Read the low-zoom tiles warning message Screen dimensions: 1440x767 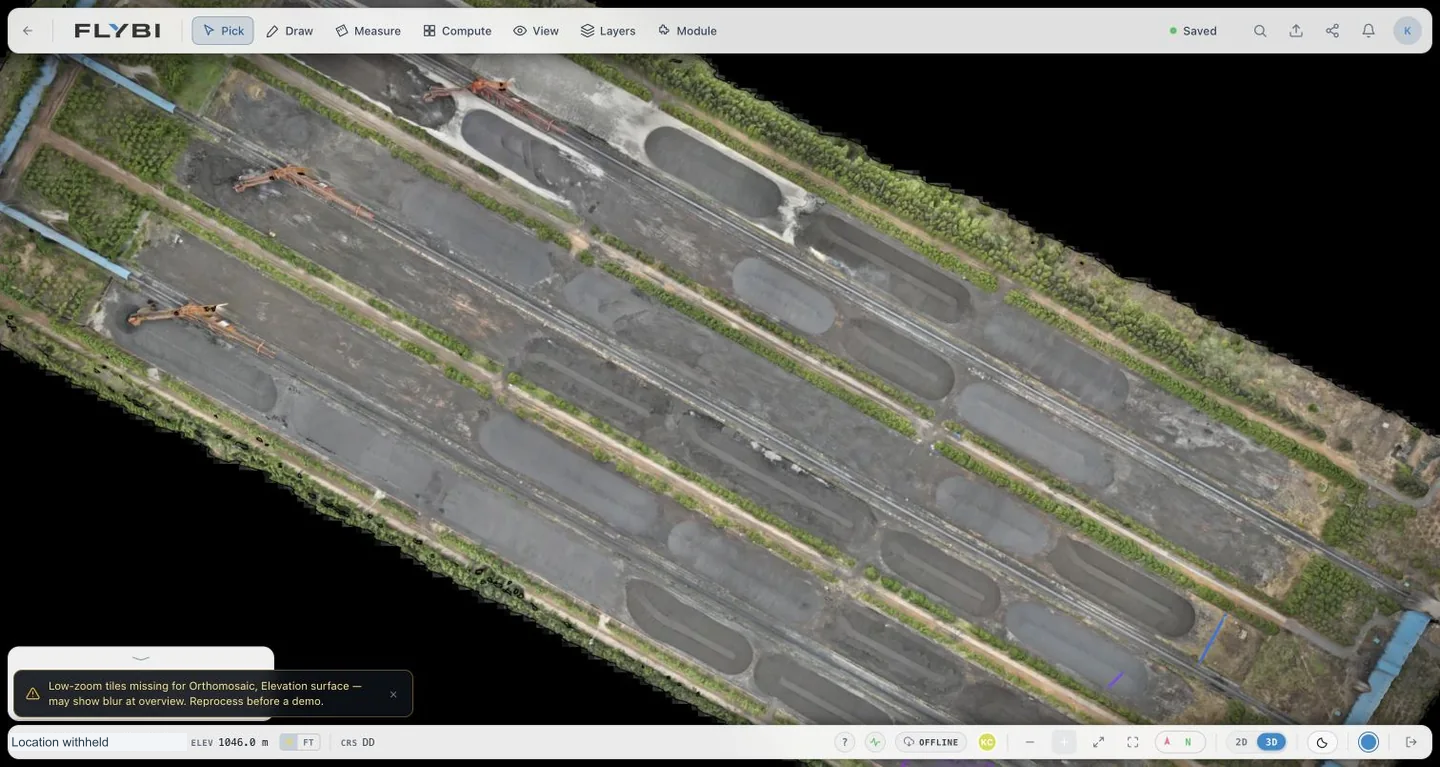(205, 694)
